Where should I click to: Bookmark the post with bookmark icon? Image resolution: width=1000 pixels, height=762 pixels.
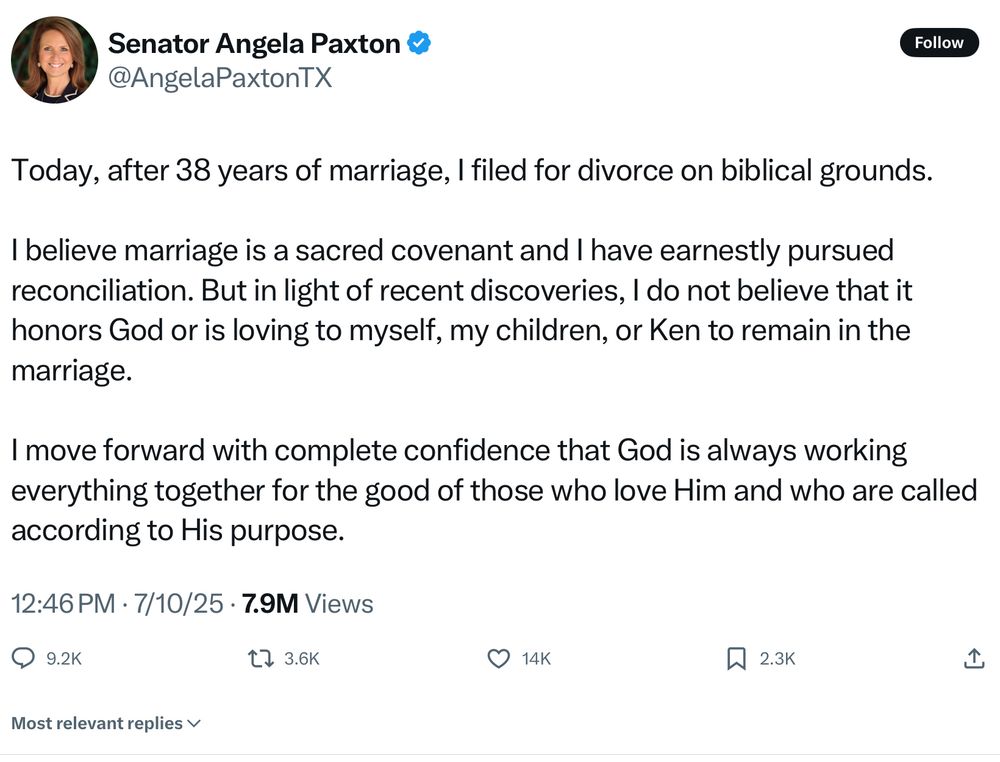coord(737,658)
